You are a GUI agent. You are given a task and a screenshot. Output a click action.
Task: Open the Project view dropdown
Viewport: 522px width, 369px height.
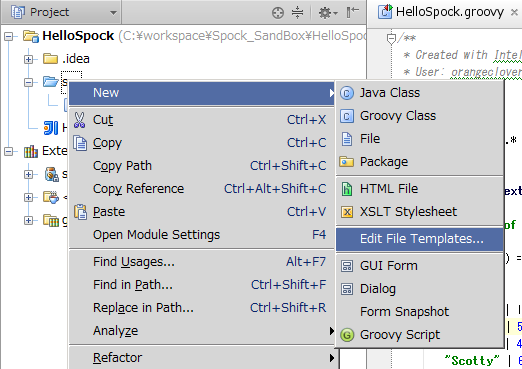[64, 12]
